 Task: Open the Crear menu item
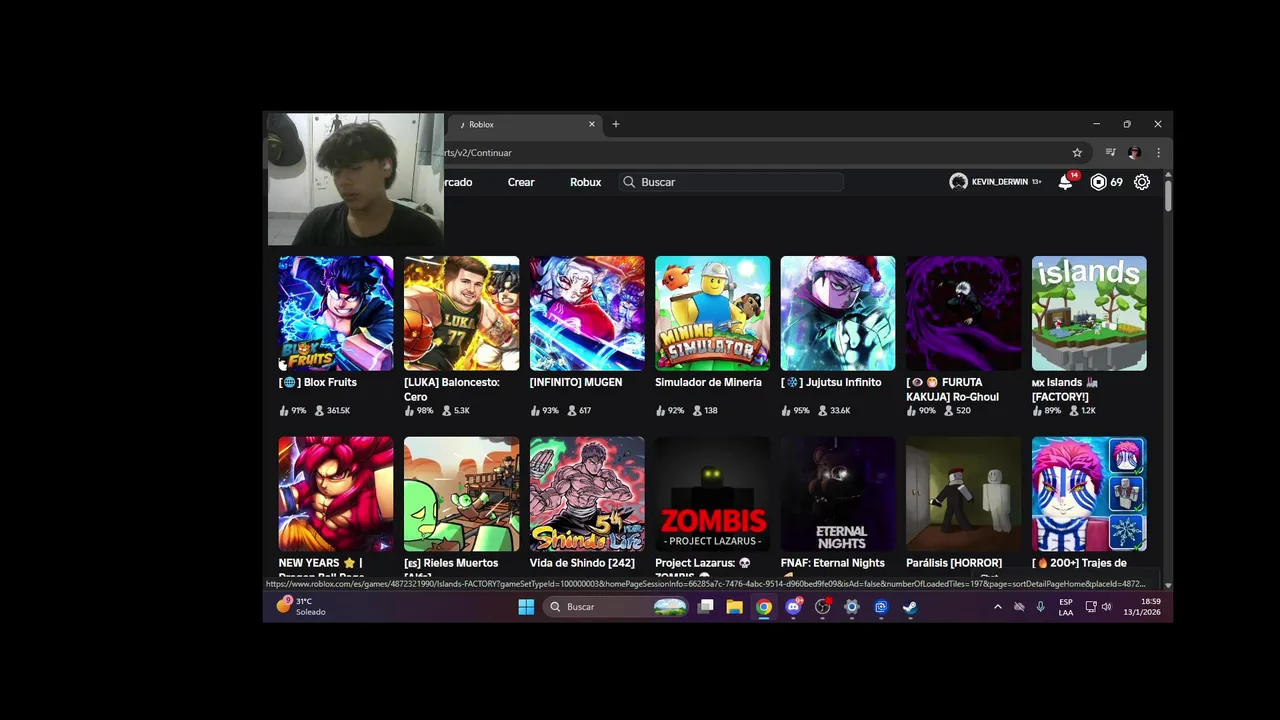(521, 182)
